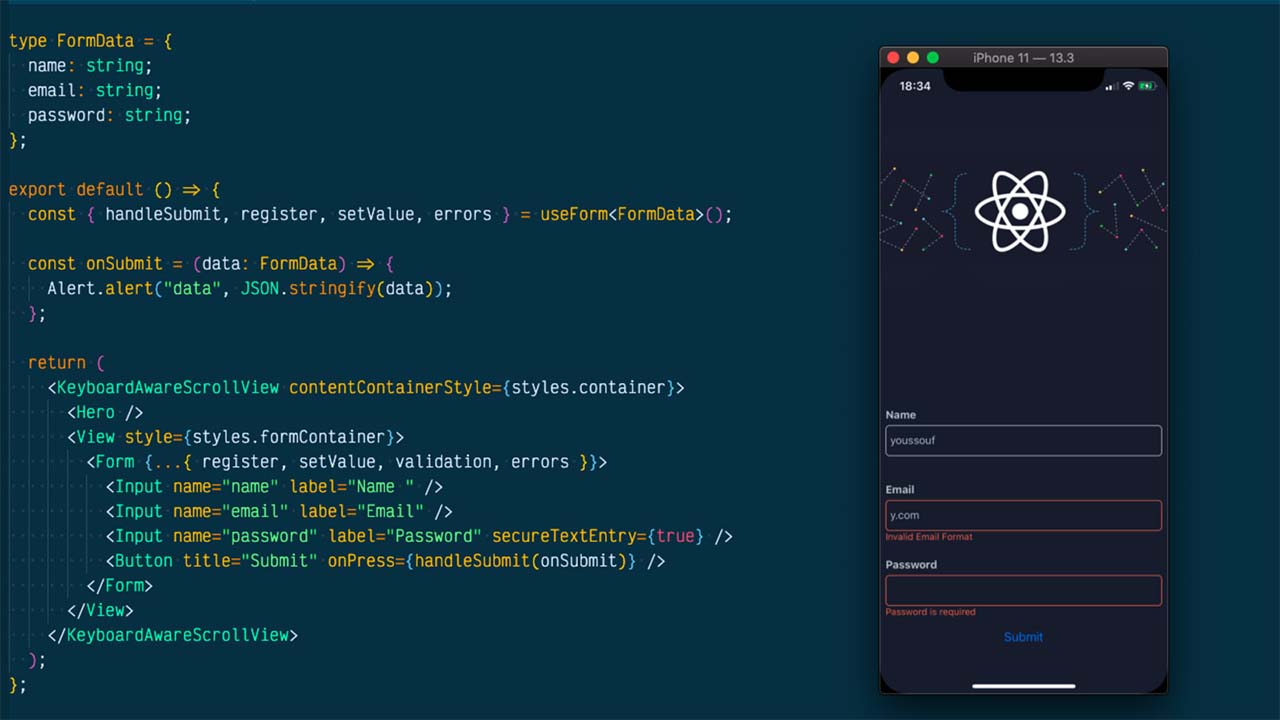Click the Email field showing y.com

click(x=1023, y=515)
